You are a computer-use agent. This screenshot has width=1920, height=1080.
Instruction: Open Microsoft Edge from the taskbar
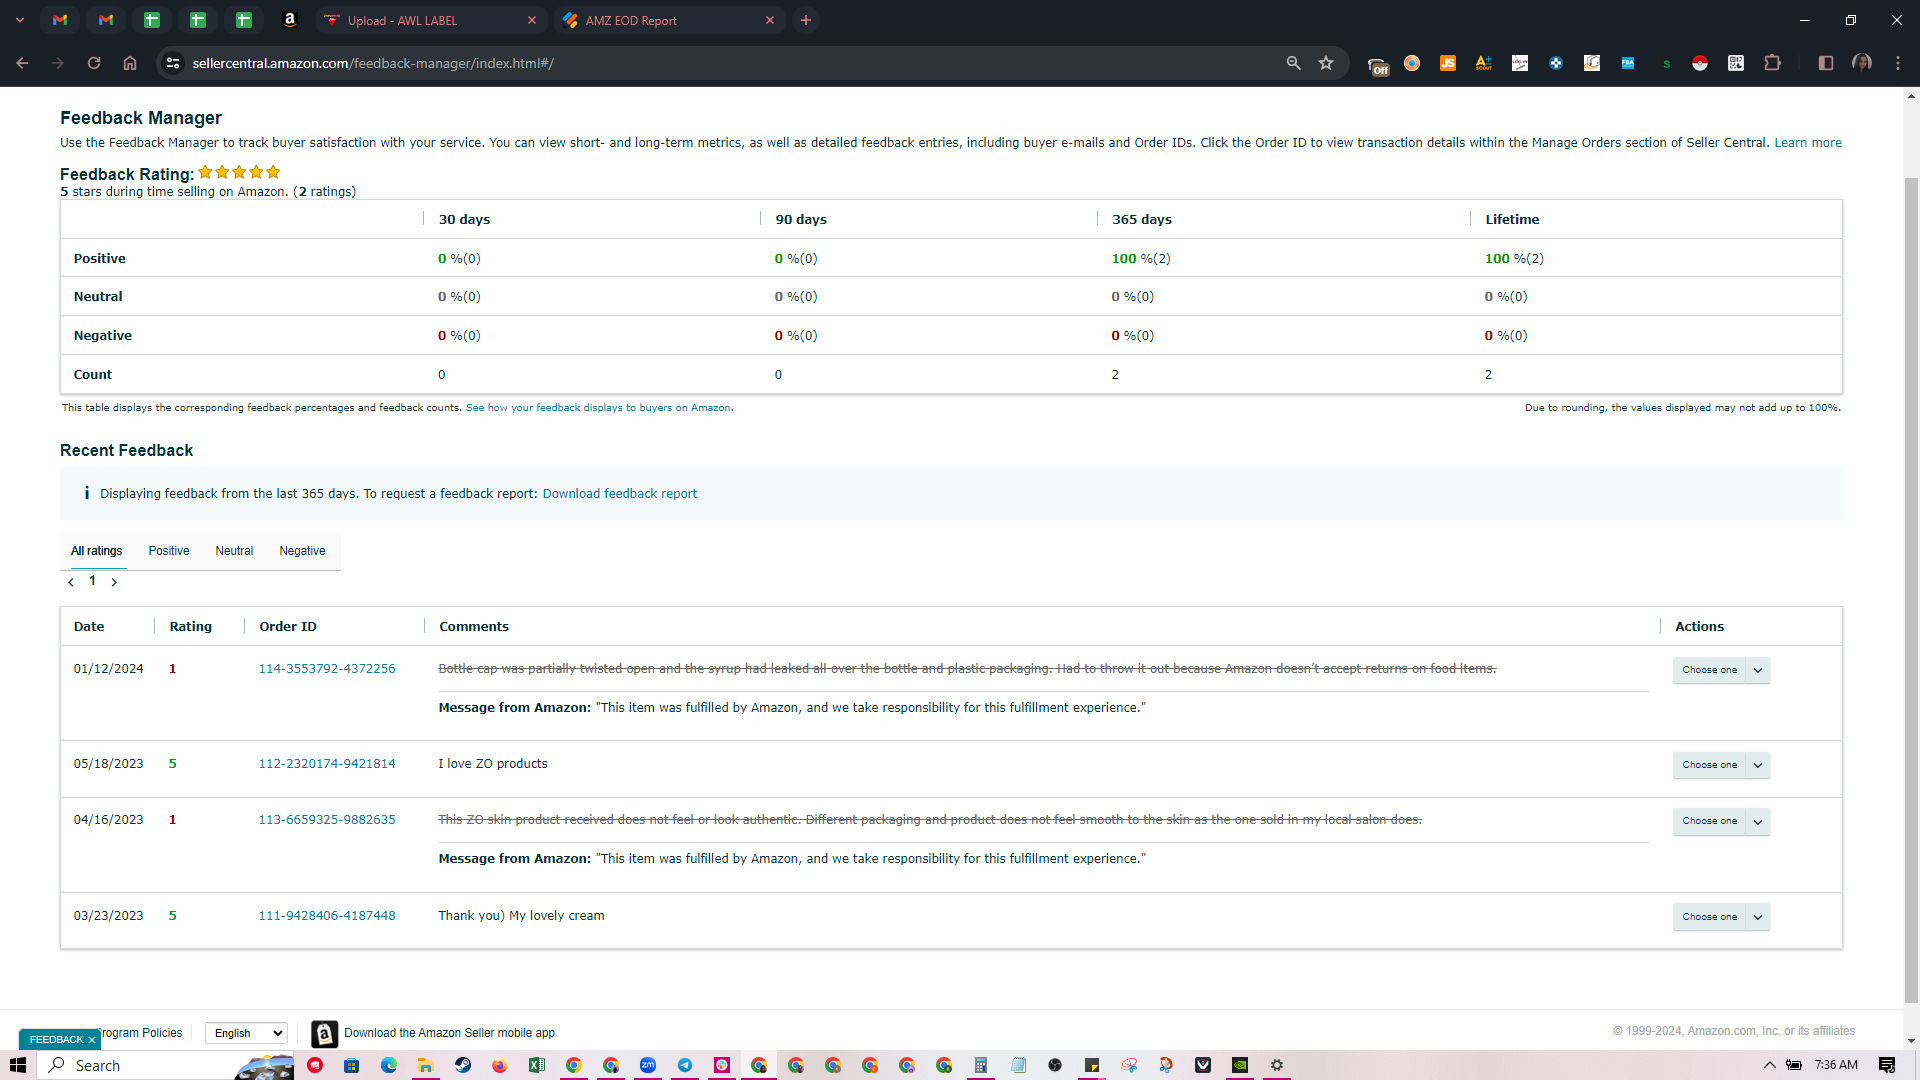tap(389, 1065)
